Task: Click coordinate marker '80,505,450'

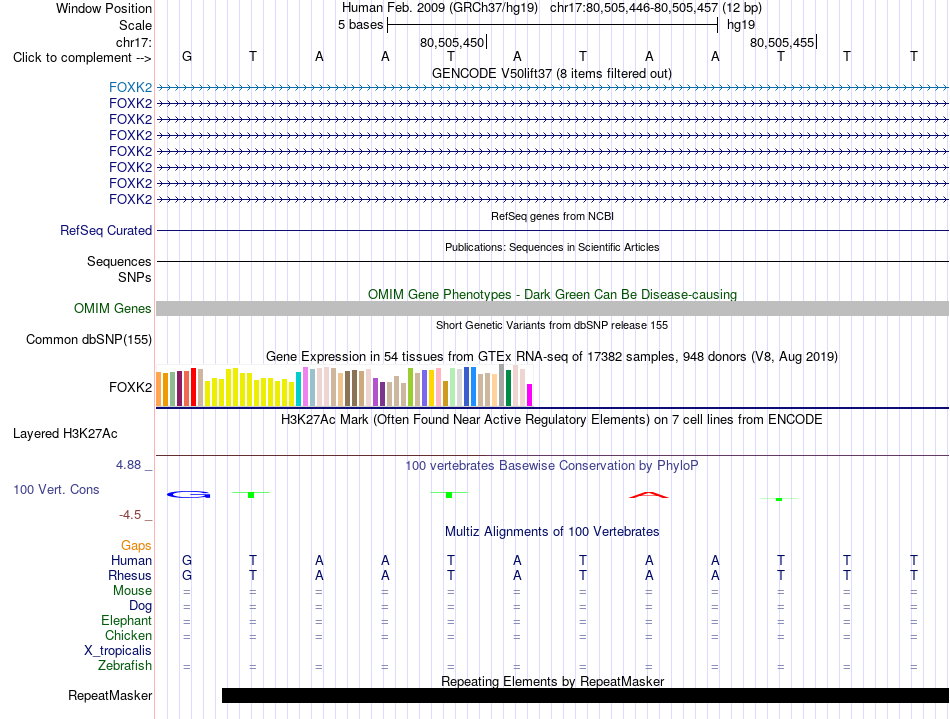Action: point(452,42)
